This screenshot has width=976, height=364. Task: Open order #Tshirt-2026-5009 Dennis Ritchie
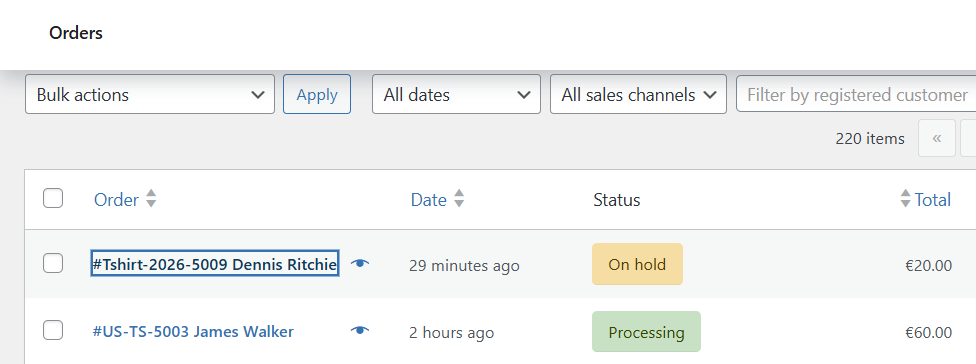[x=215, y=264]
